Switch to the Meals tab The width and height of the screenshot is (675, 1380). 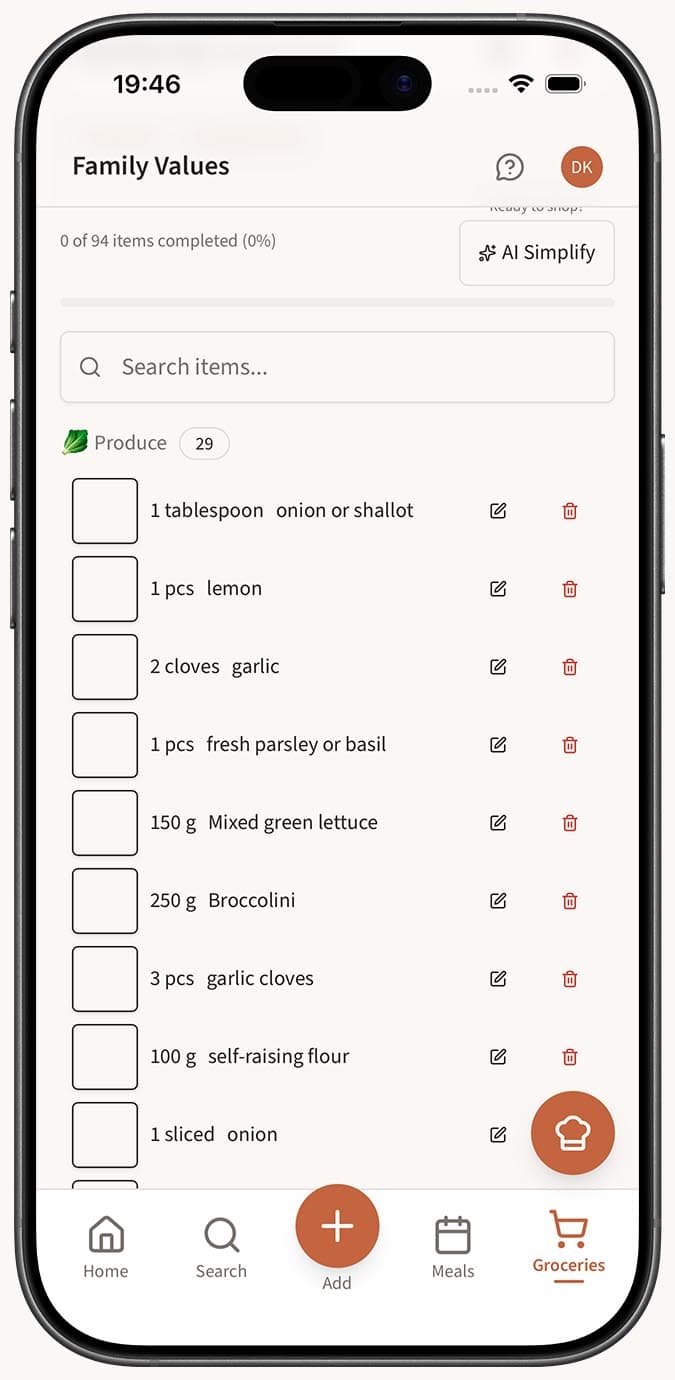(x=453, y=1243)
